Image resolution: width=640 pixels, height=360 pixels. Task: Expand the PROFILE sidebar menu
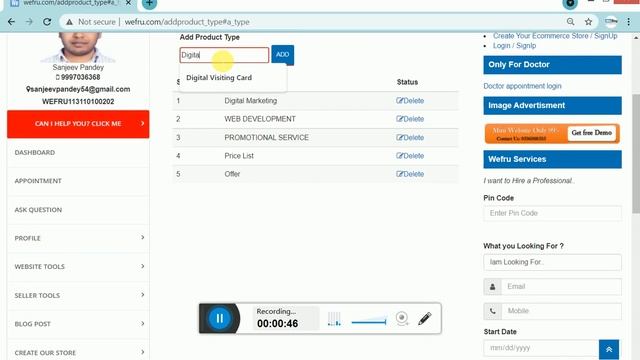78,238
